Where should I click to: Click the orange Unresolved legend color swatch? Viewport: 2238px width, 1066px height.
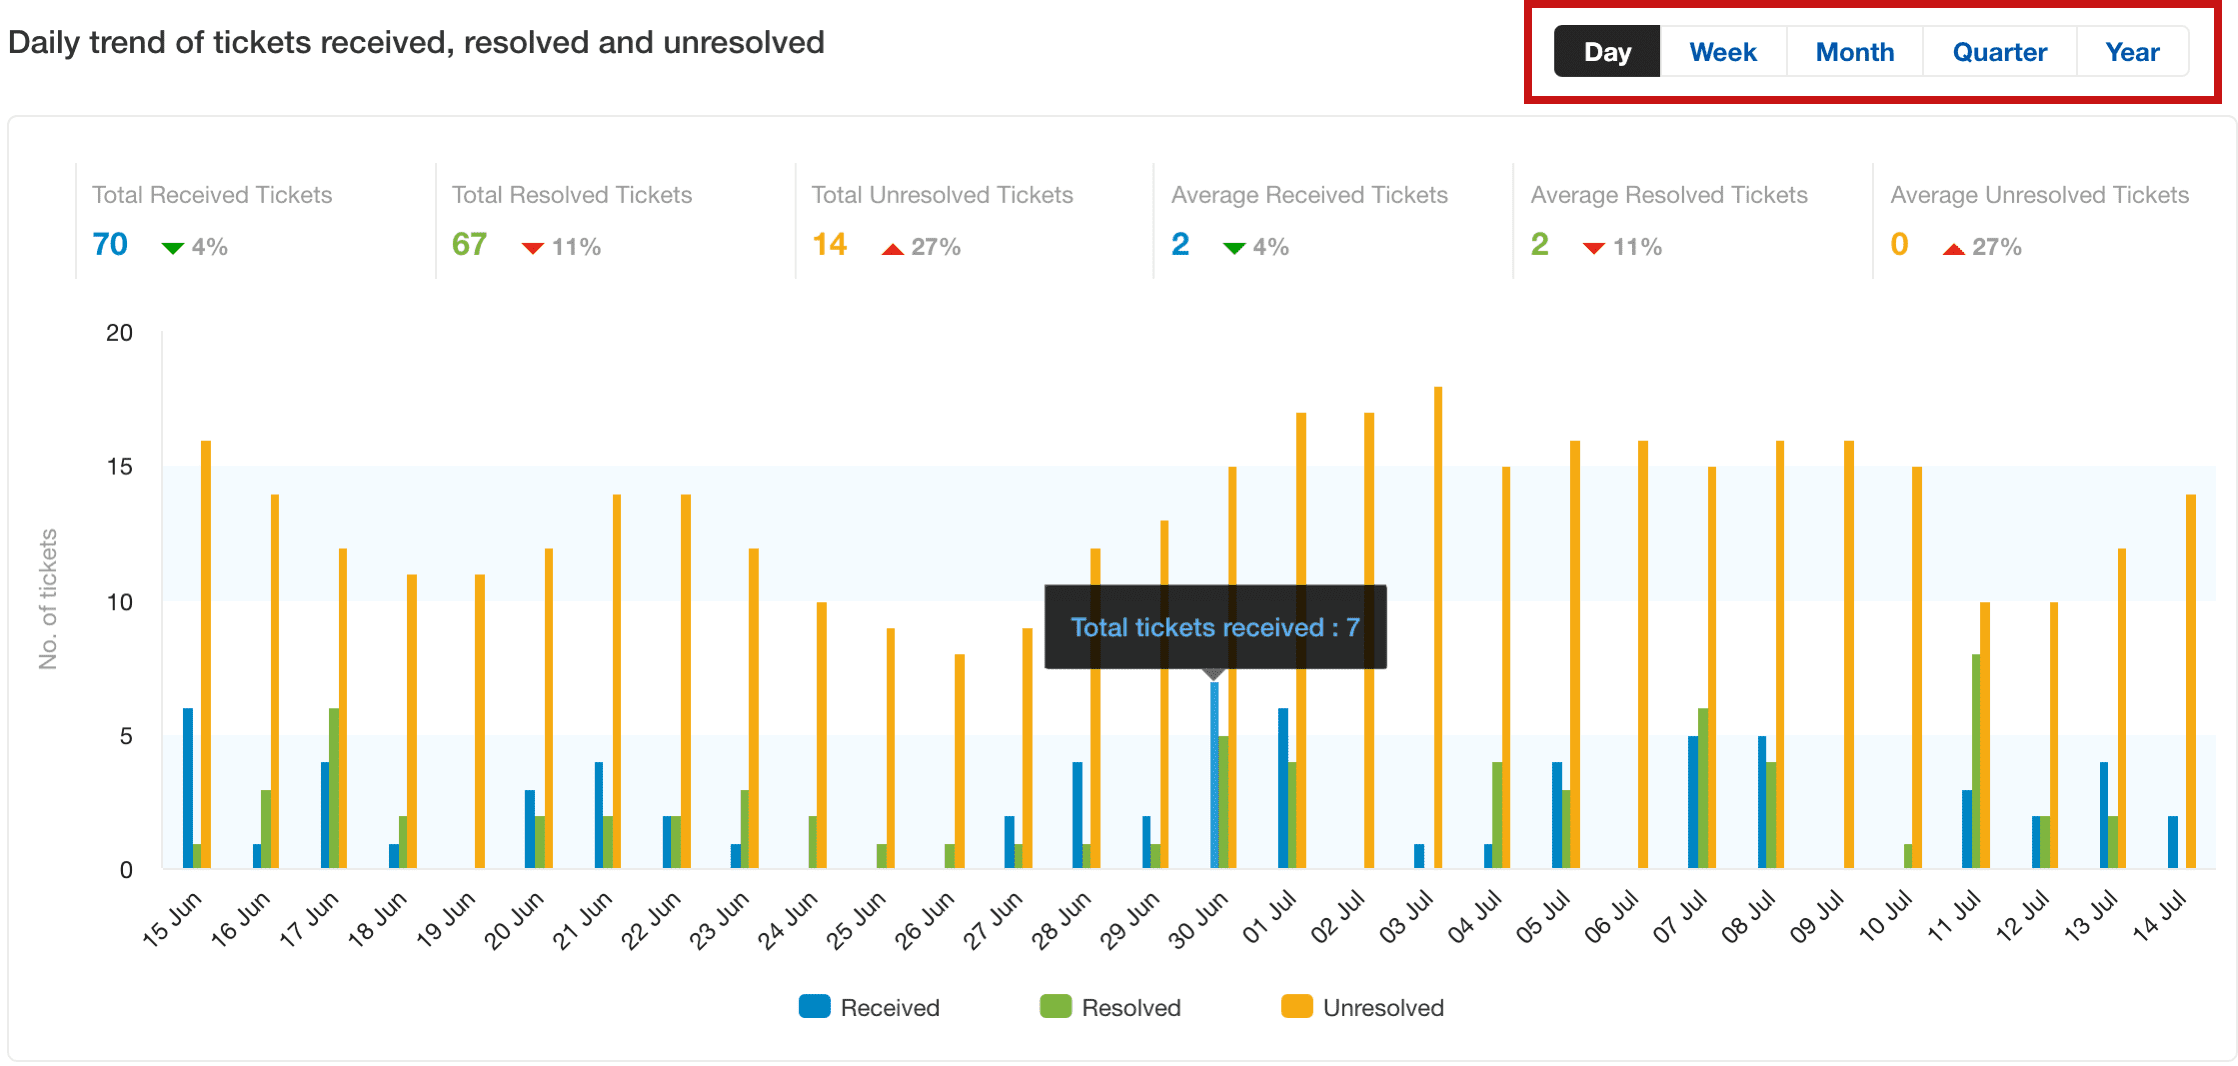coord(1297,1006)
